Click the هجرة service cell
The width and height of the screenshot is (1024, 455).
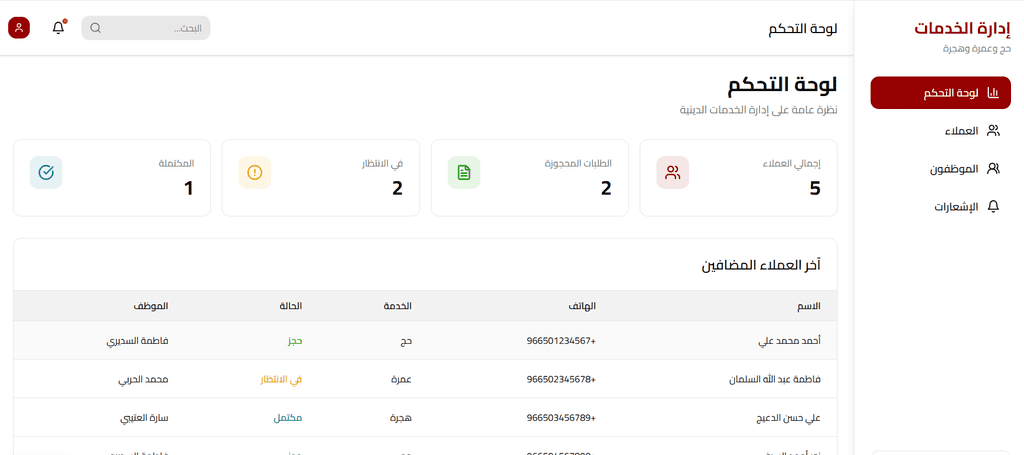[x=401, y=418]
